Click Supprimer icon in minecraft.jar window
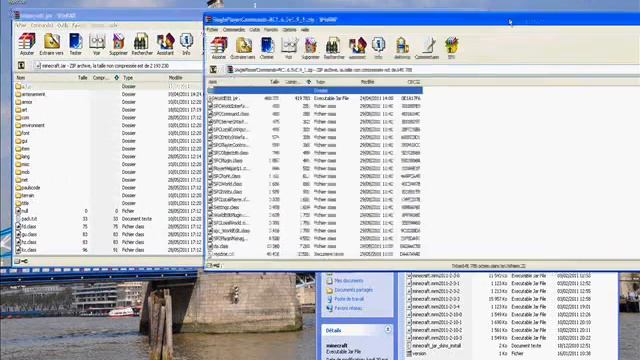Image resolution: width=640 pixels, height=360 pixels. pos(118,44)
